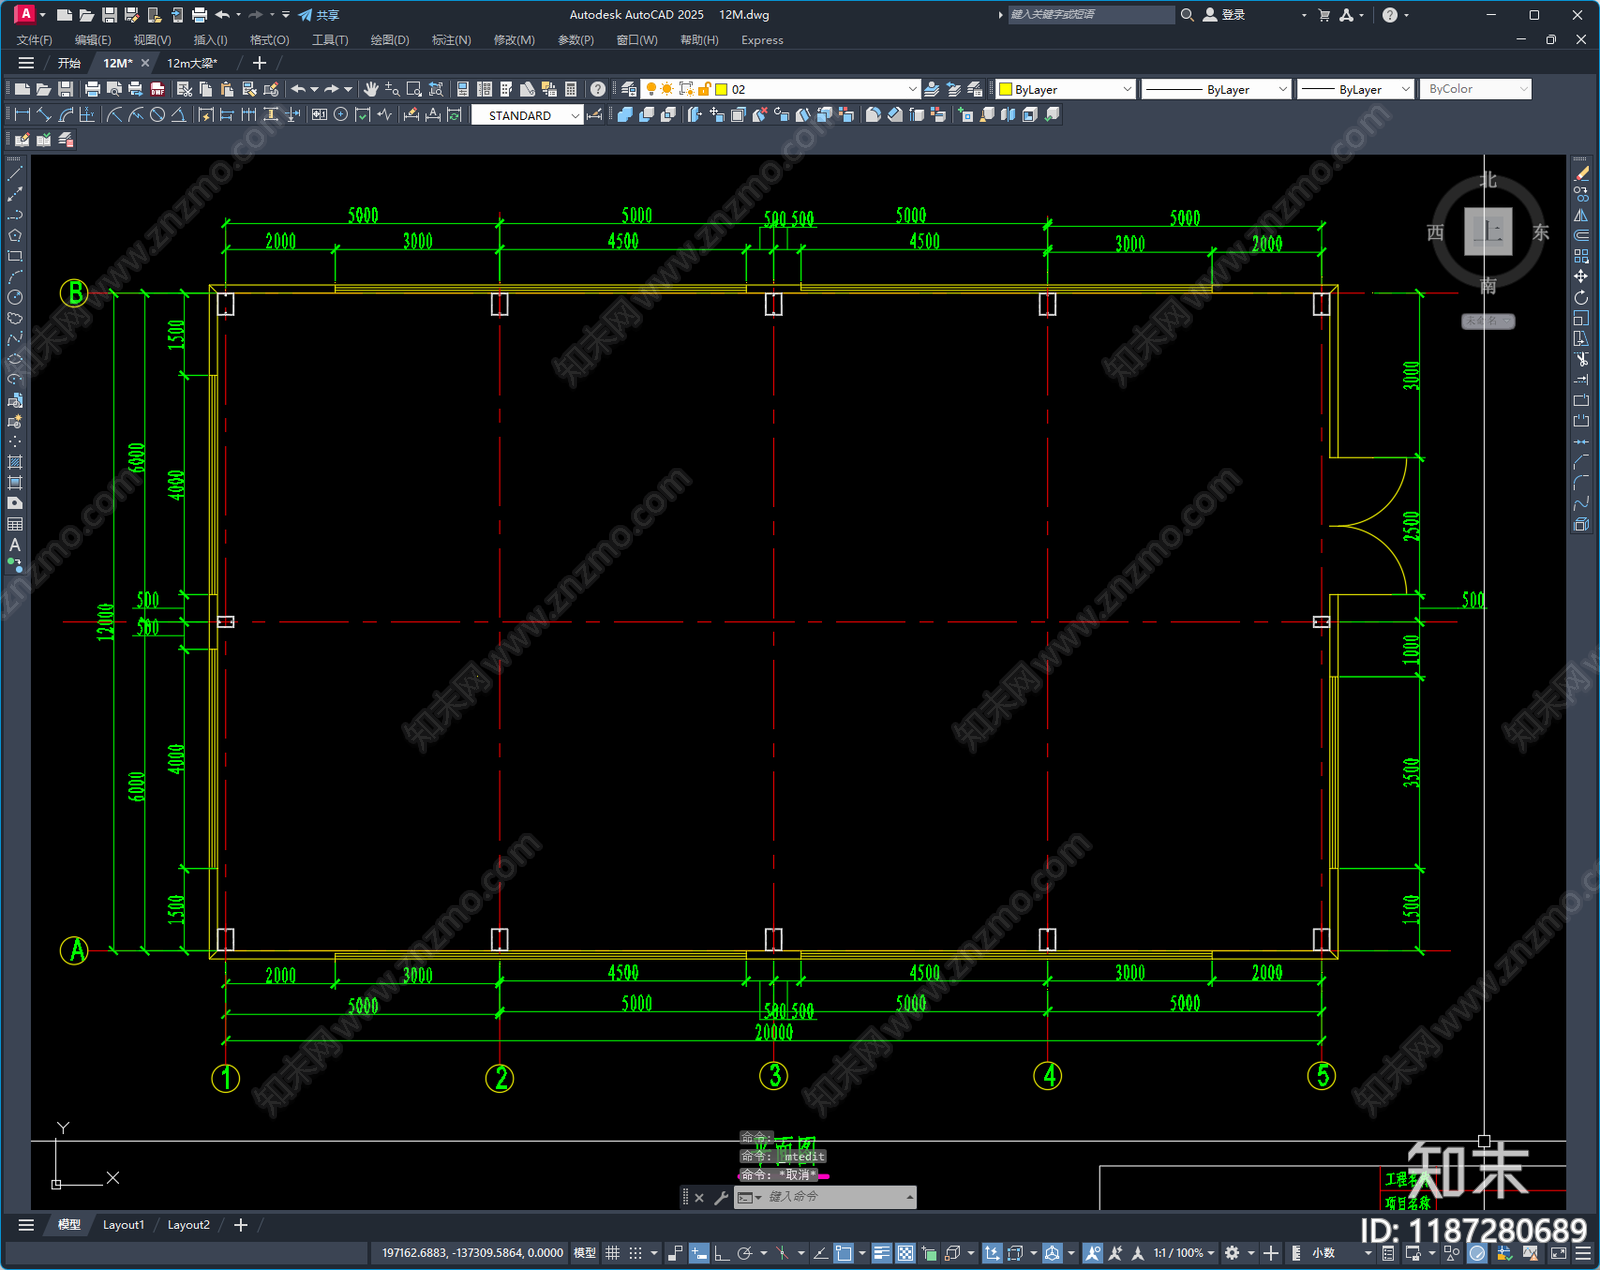1600x1270 pixels.
Task: Open the 文件(F) menu
Action: coord(34,40)
